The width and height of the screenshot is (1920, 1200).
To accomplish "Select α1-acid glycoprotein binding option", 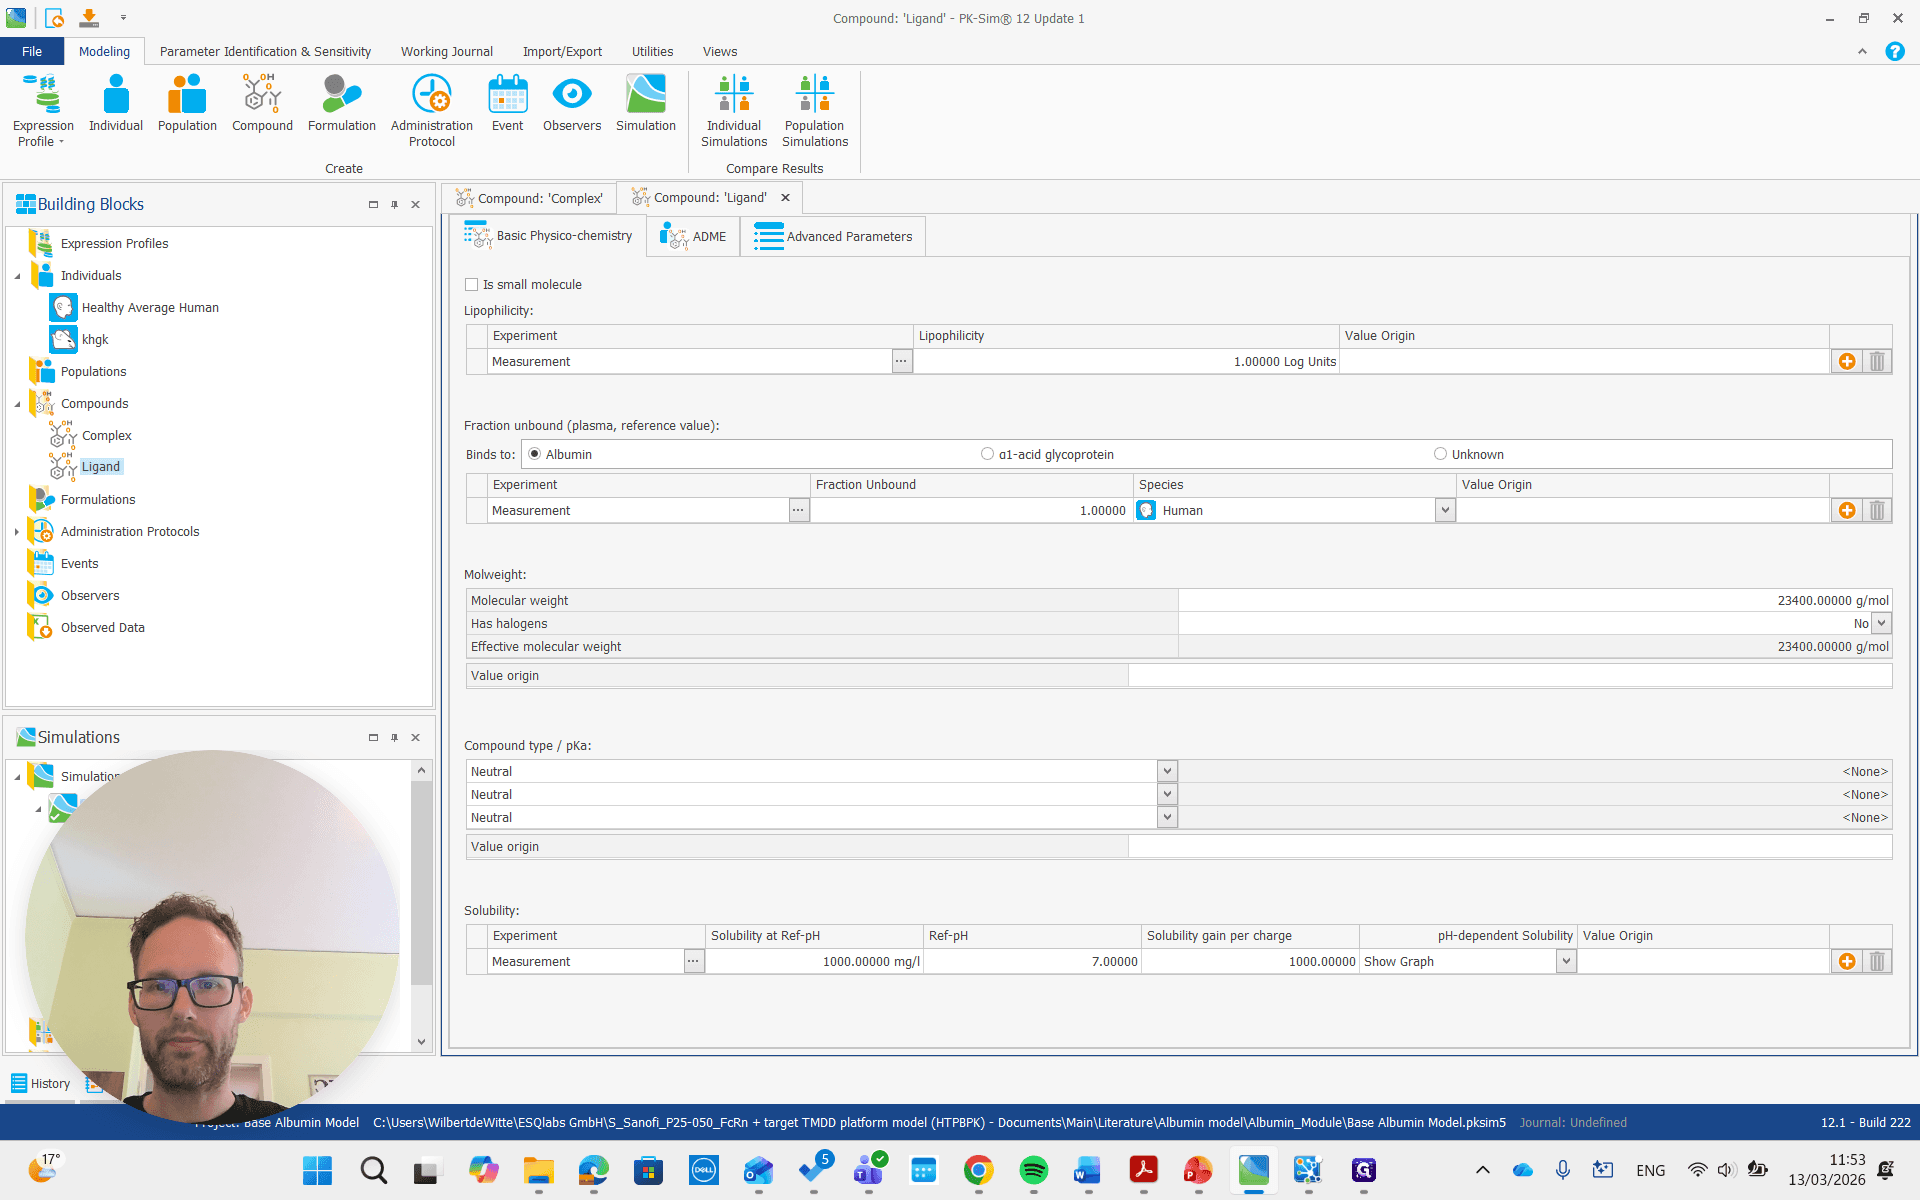I will (x=988, y=454).
